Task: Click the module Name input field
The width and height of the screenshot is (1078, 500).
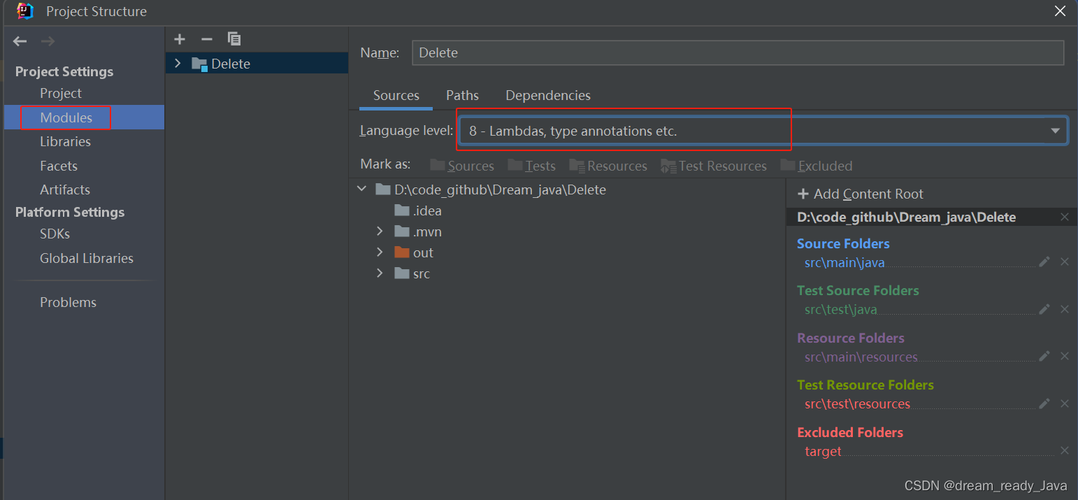Action: [x=736, y=53]
